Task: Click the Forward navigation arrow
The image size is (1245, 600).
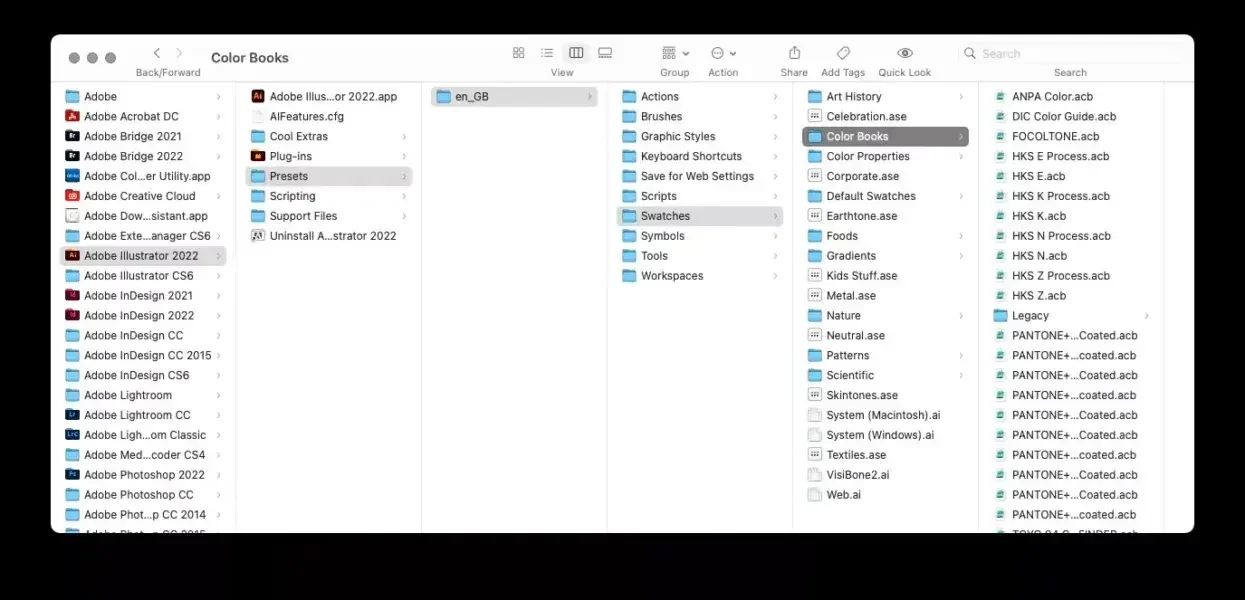Action: [x=180, y=53]
